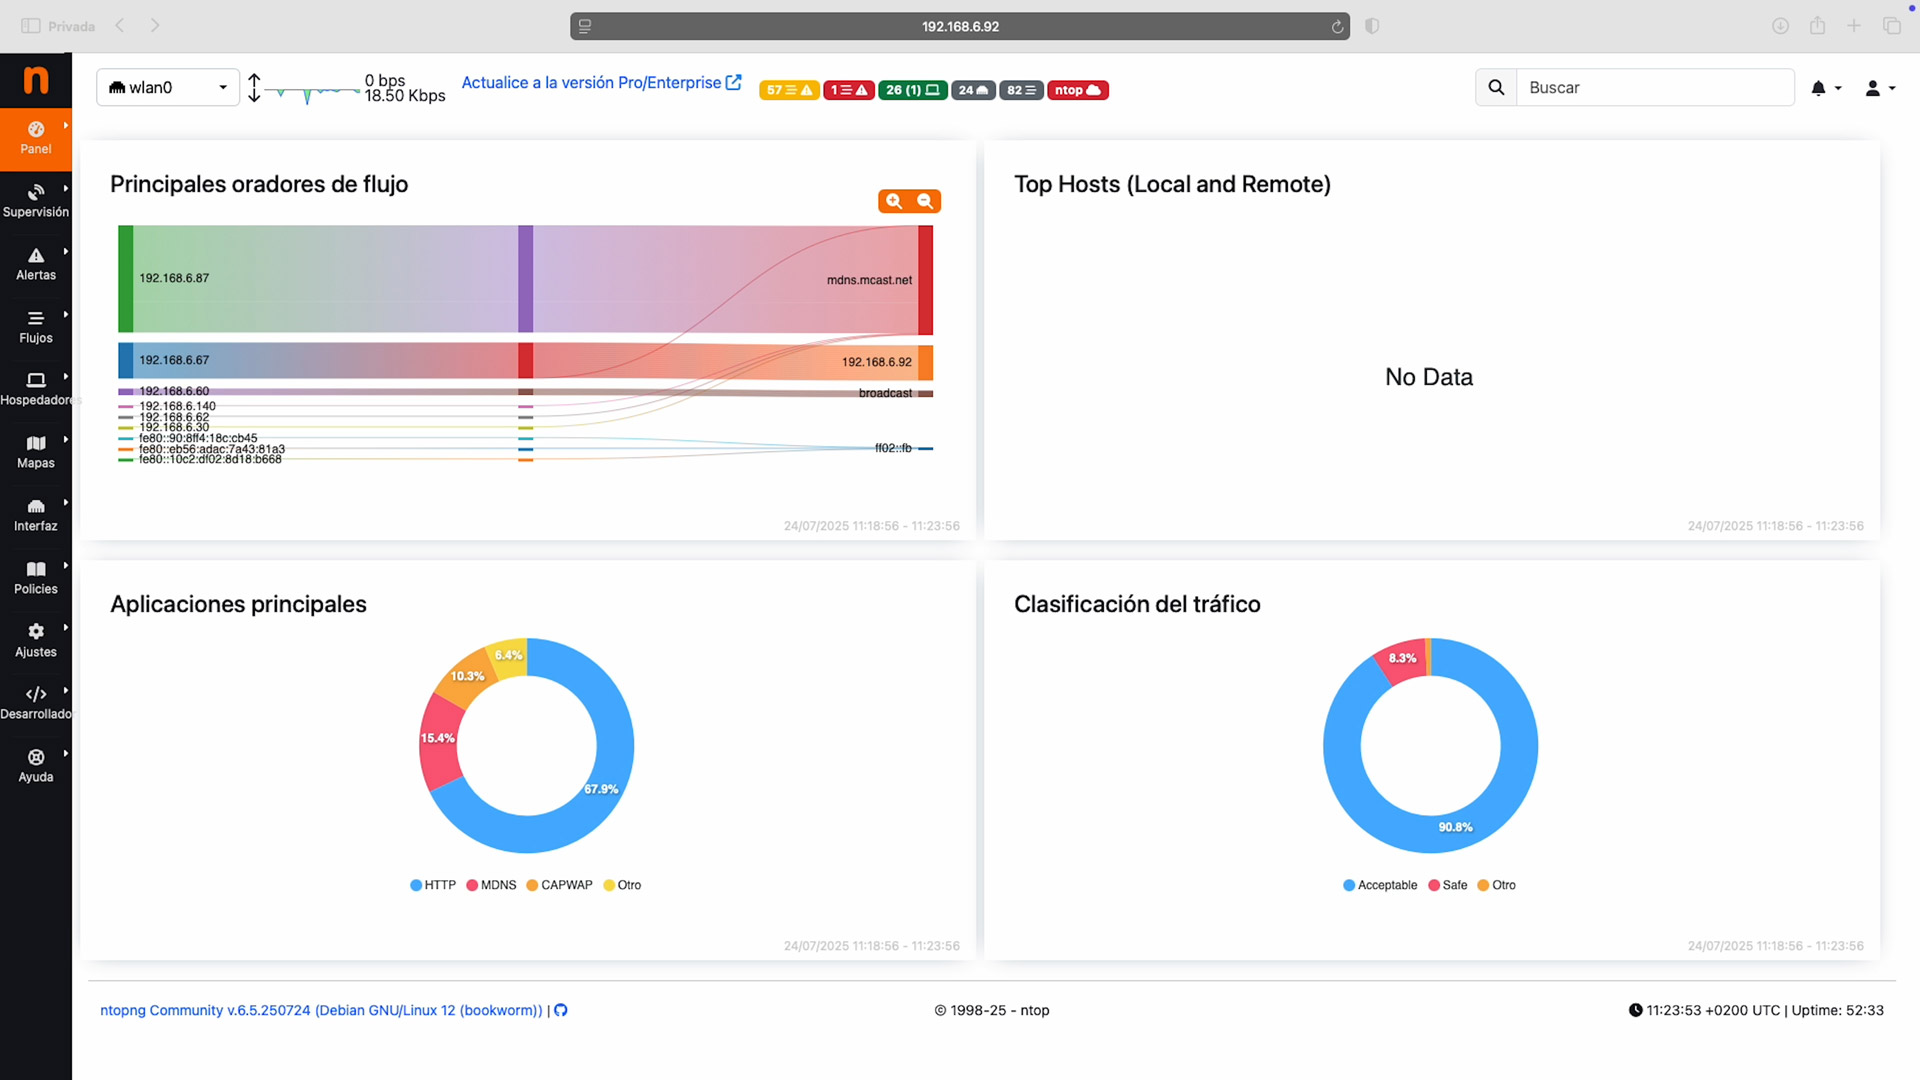
Task: Open Mapas in the sidebar
Action: (x=36, y=452)
